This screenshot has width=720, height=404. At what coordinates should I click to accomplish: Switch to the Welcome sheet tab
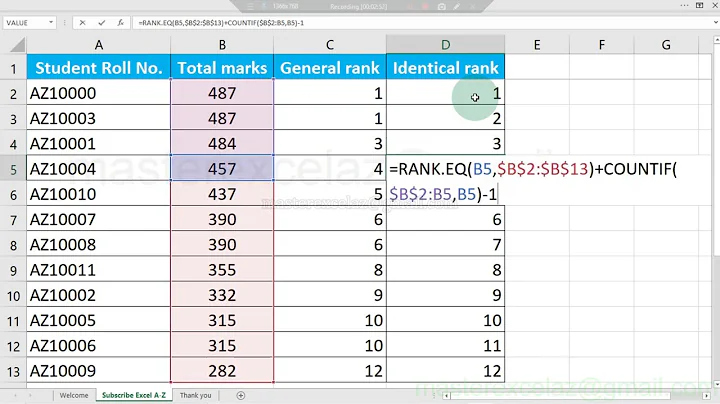(73, 395)
